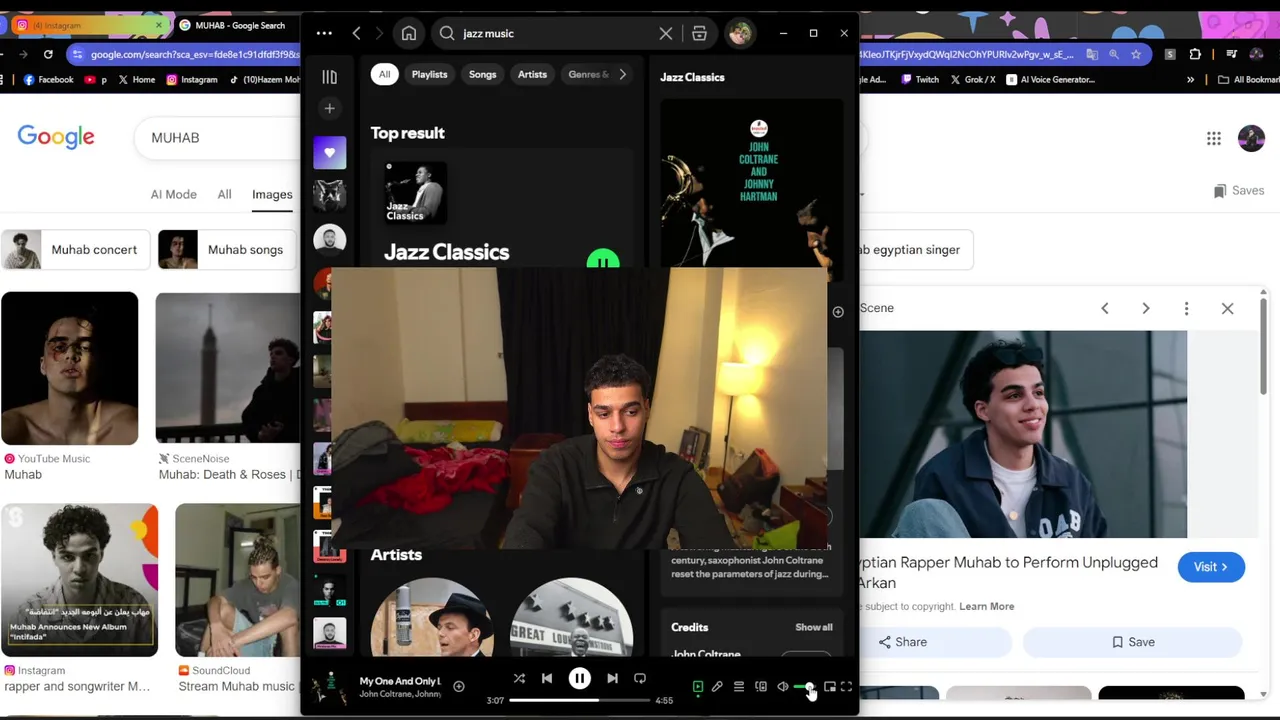This screenshot has height=720, width=1280.
Task: Open Facebook bookmark
Action: 48,79
